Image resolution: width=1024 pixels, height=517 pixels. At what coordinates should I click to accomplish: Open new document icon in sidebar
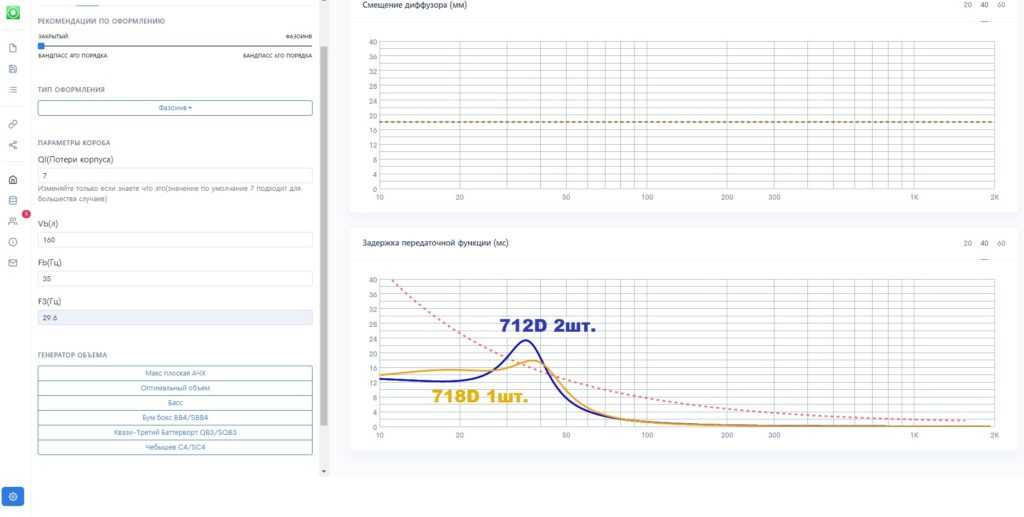click(13, 48)
